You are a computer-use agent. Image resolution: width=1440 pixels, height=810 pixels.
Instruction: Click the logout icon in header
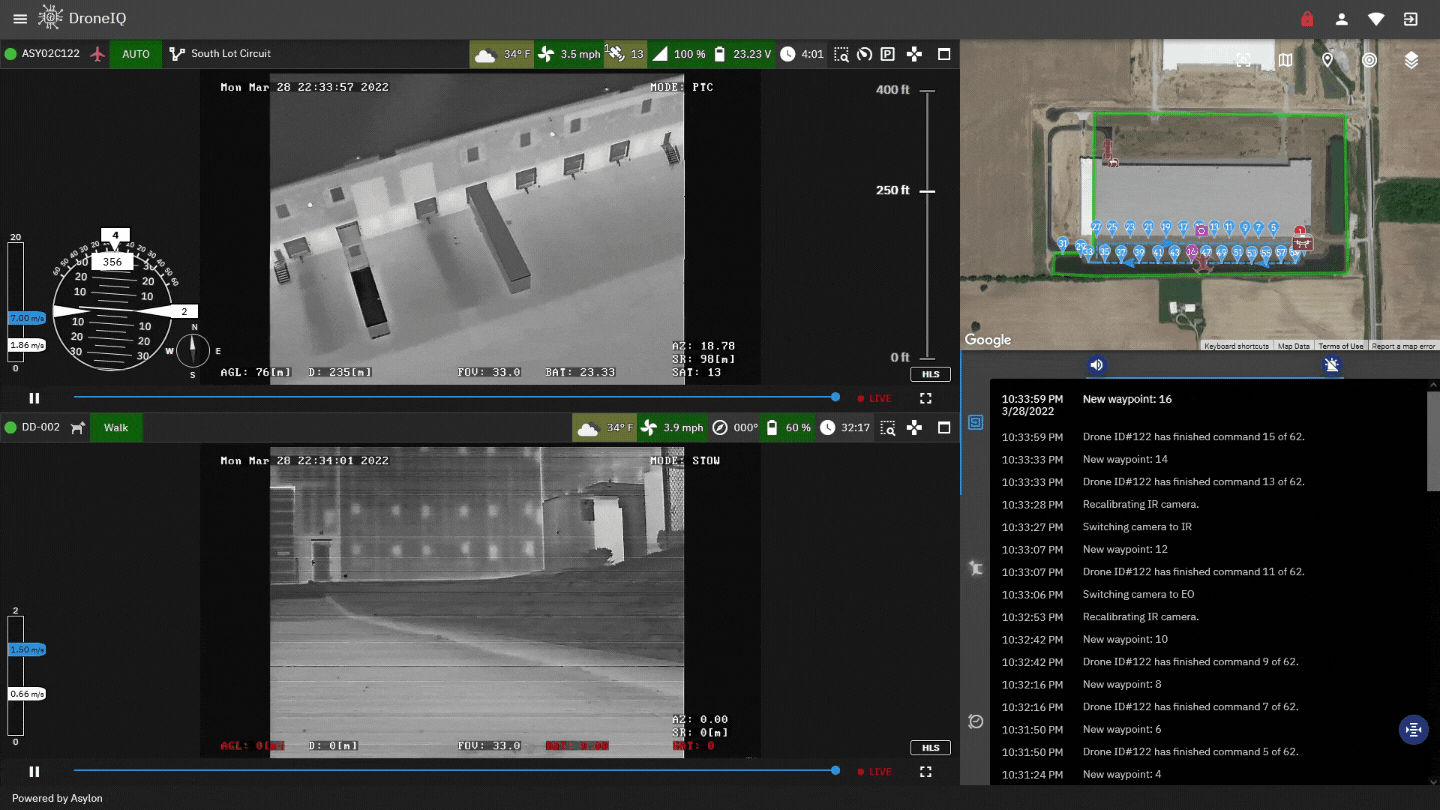coord(1410,19)
